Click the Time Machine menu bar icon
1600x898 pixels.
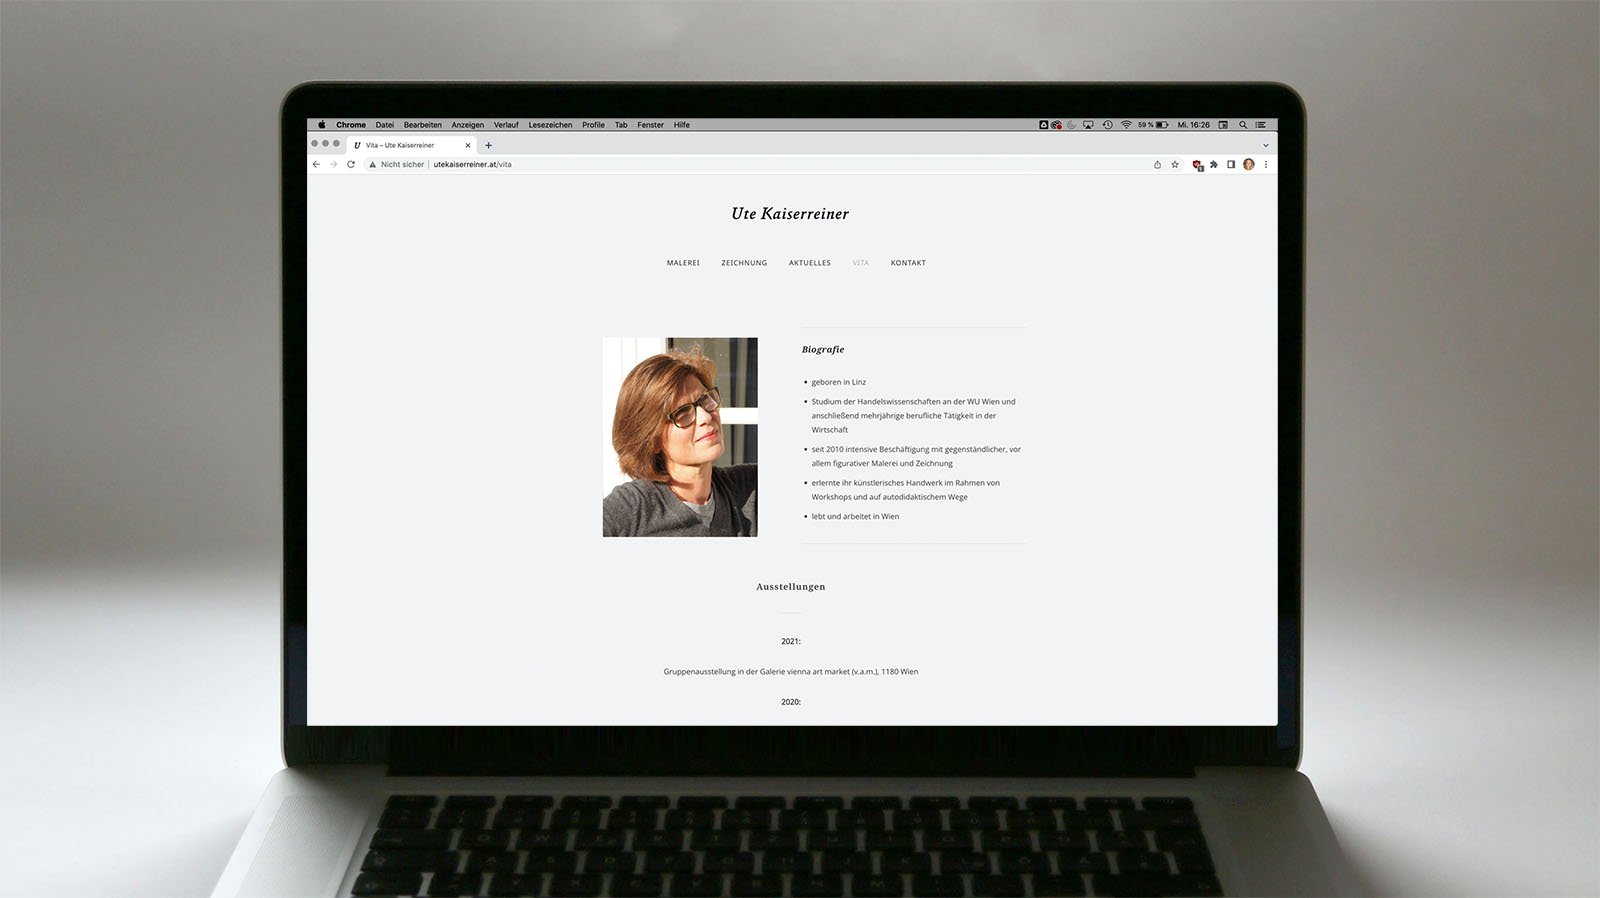(x=1107, y=125)
